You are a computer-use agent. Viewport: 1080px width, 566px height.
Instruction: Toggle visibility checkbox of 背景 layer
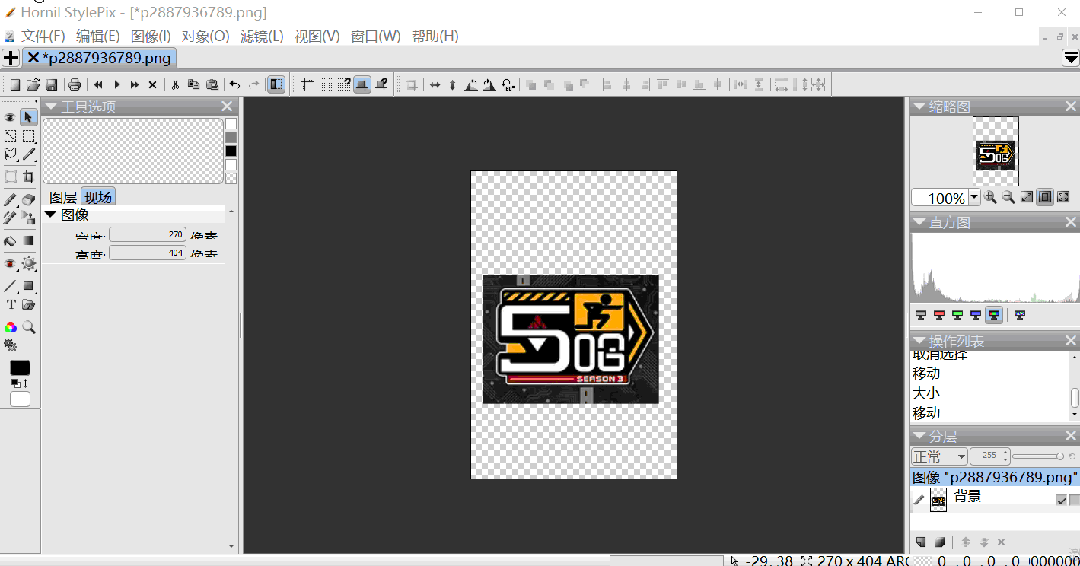click(1061, 500)
